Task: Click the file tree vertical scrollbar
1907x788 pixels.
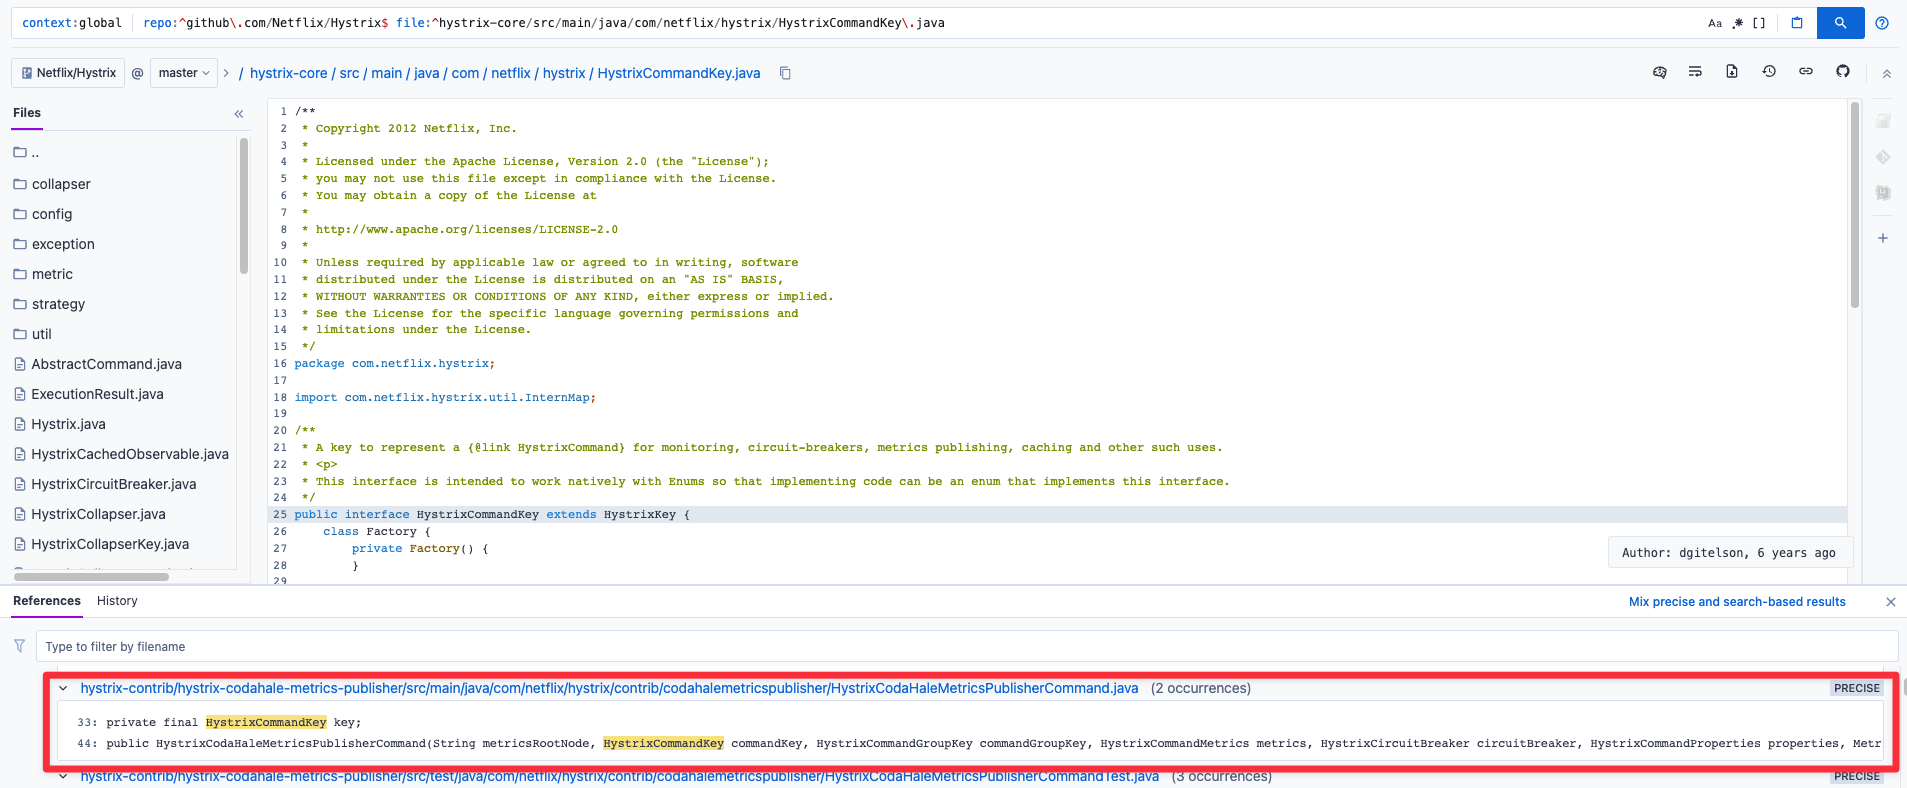Action: (244, 205)
